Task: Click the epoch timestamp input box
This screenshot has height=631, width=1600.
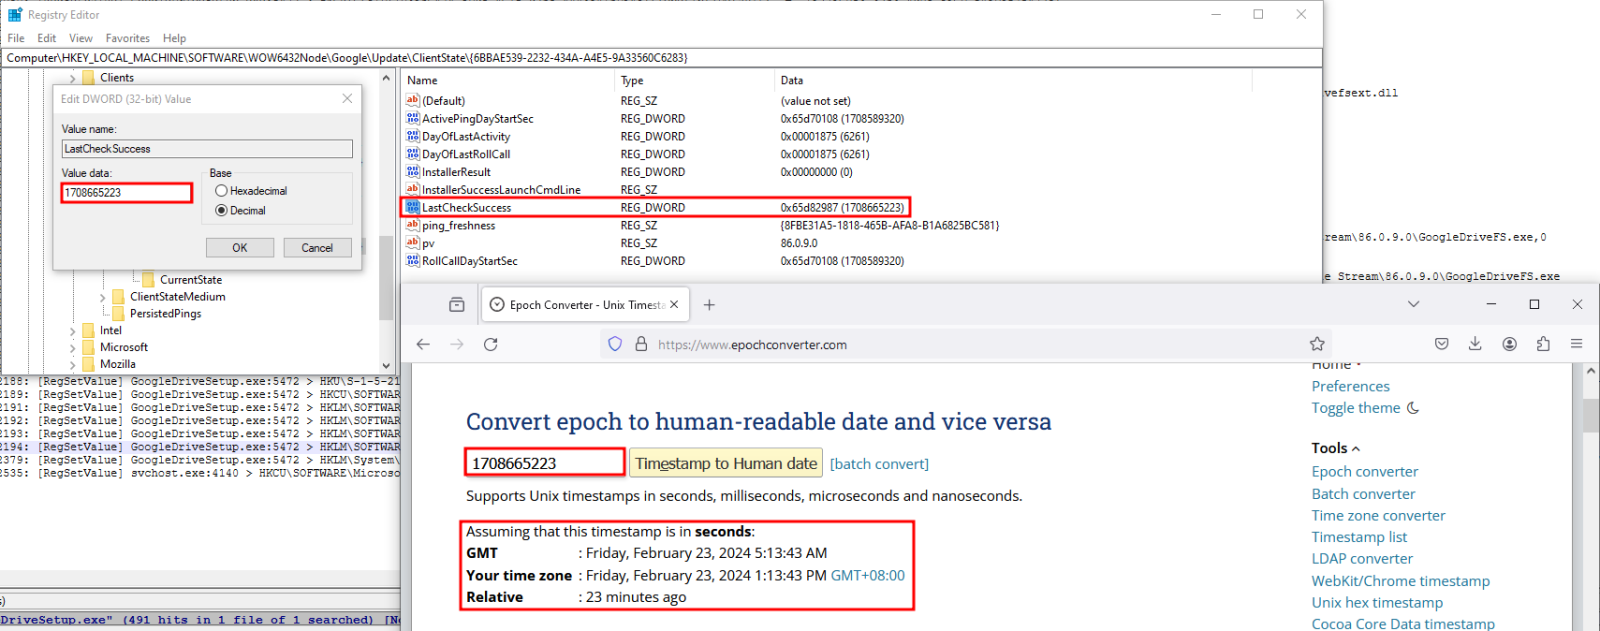Action: pyautogui.click(x=545, y=463)
